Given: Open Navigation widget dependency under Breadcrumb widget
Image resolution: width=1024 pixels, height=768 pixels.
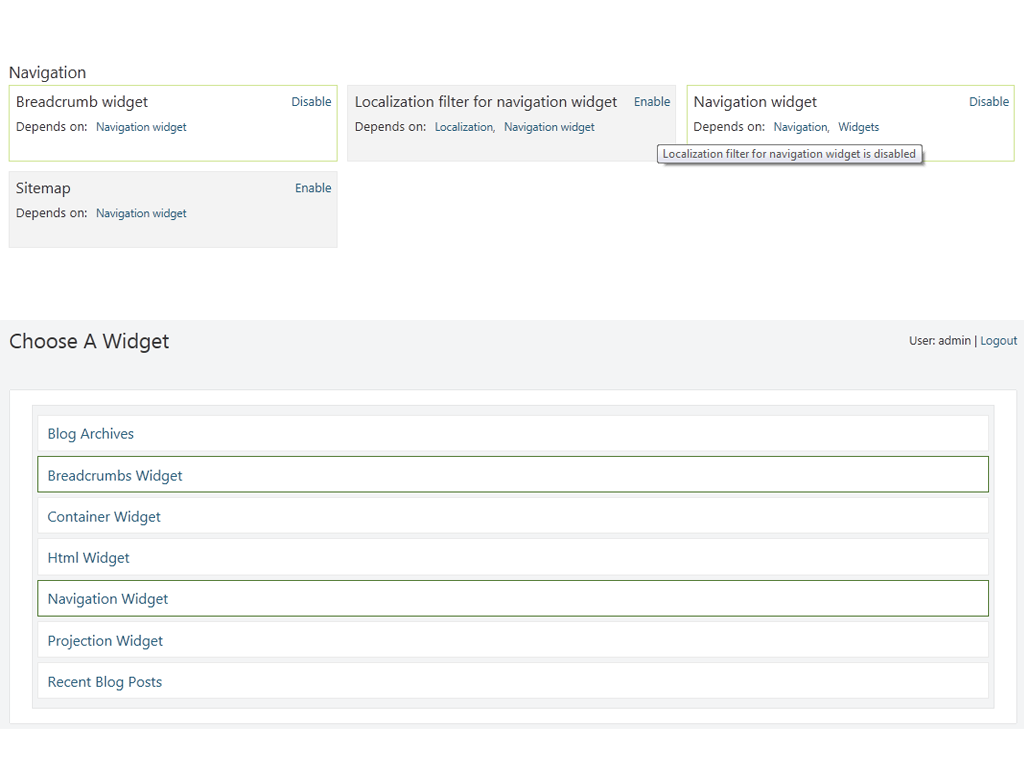Looking at the screenshot, I should pyautogui.click(x=141, y=127).
